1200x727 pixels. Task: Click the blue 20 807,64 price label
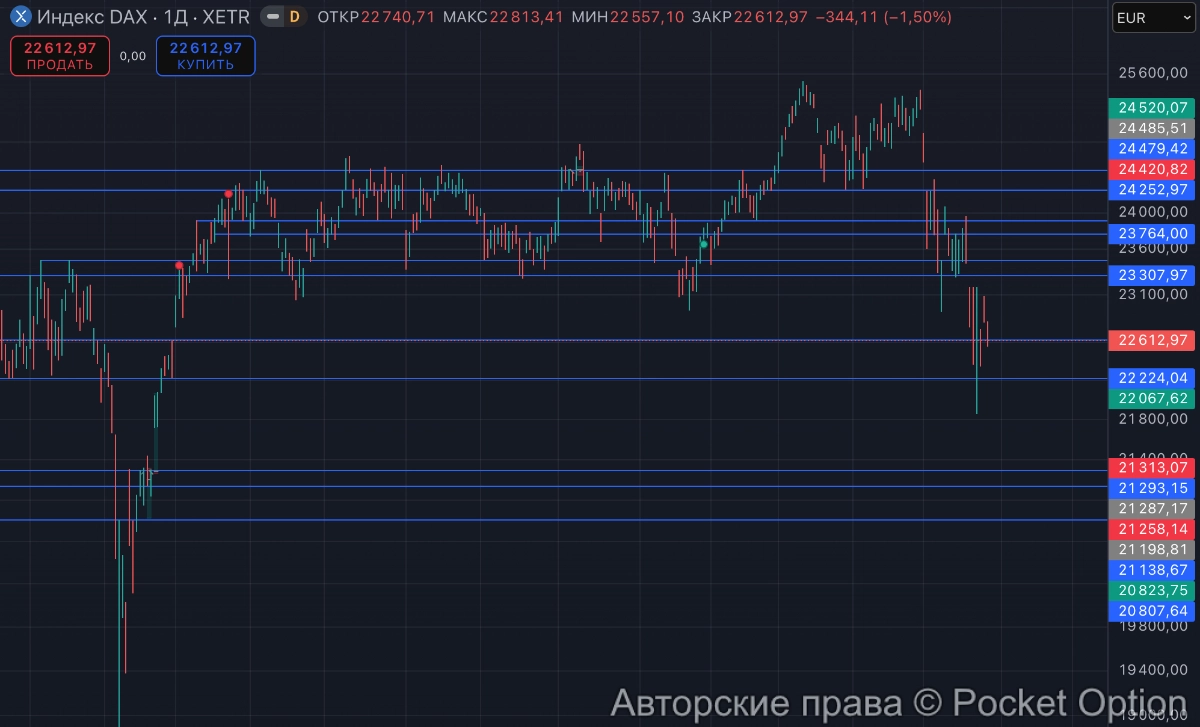(1153, 610)
